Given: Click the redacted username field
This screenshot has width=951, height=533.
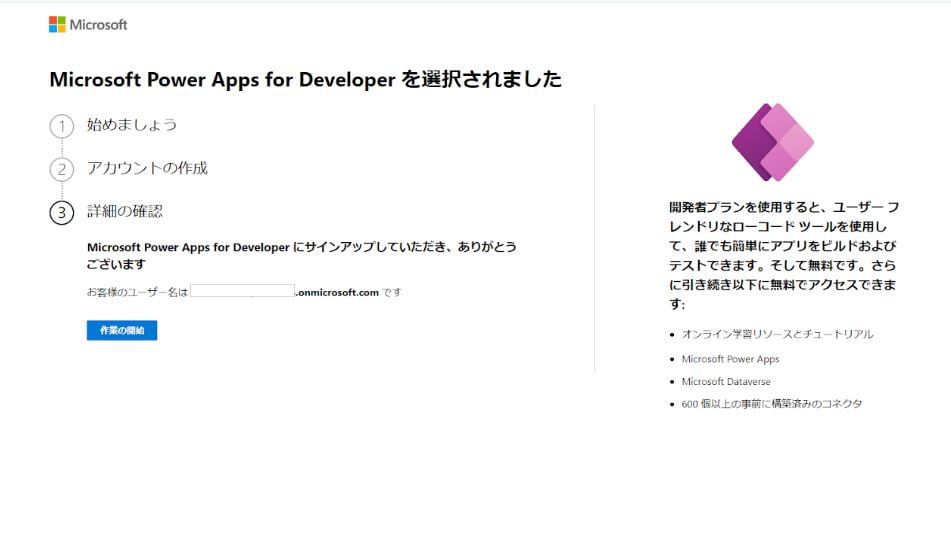Looking at the screenshot, I should point(242,292).
